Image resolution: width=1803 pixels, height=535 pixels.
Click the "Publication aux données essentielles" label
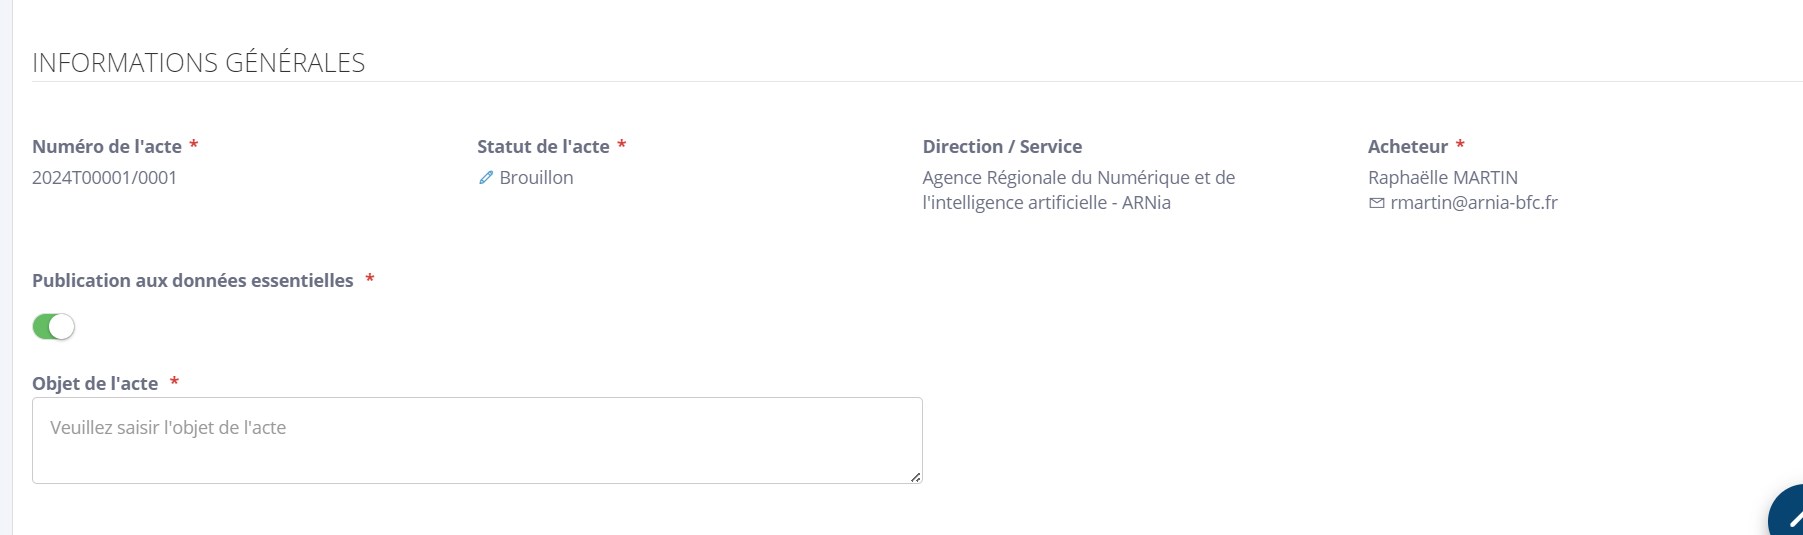(x=193, y=281)
